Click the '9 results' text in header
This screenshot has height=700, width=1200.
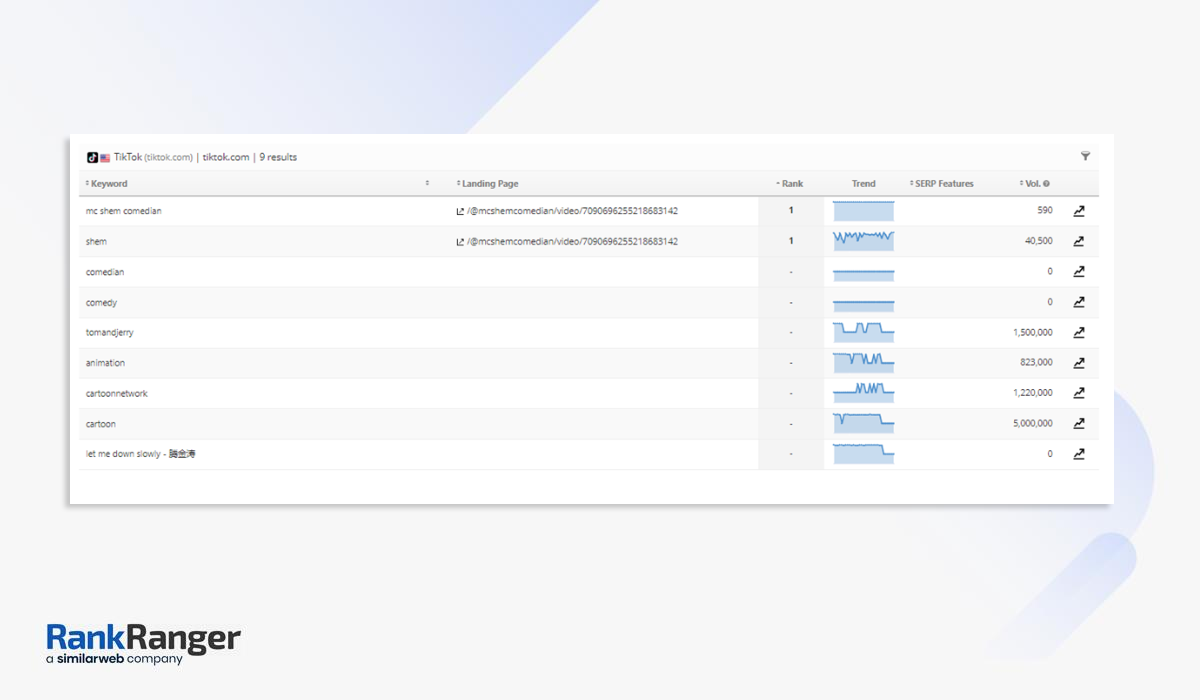coord(278,157)
